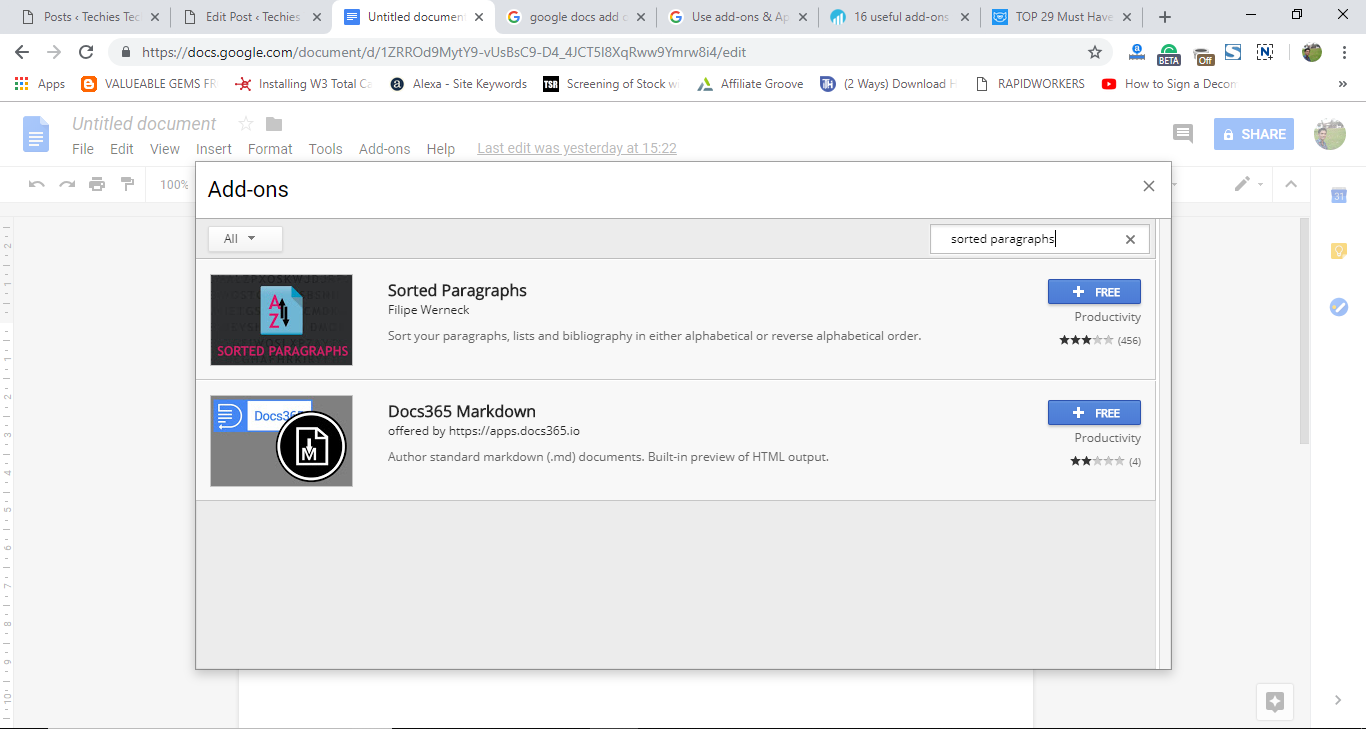Click the BETA extension icon
Image resolution: width=1366 pixels, height=729 pixels.
click(1168, 53)
